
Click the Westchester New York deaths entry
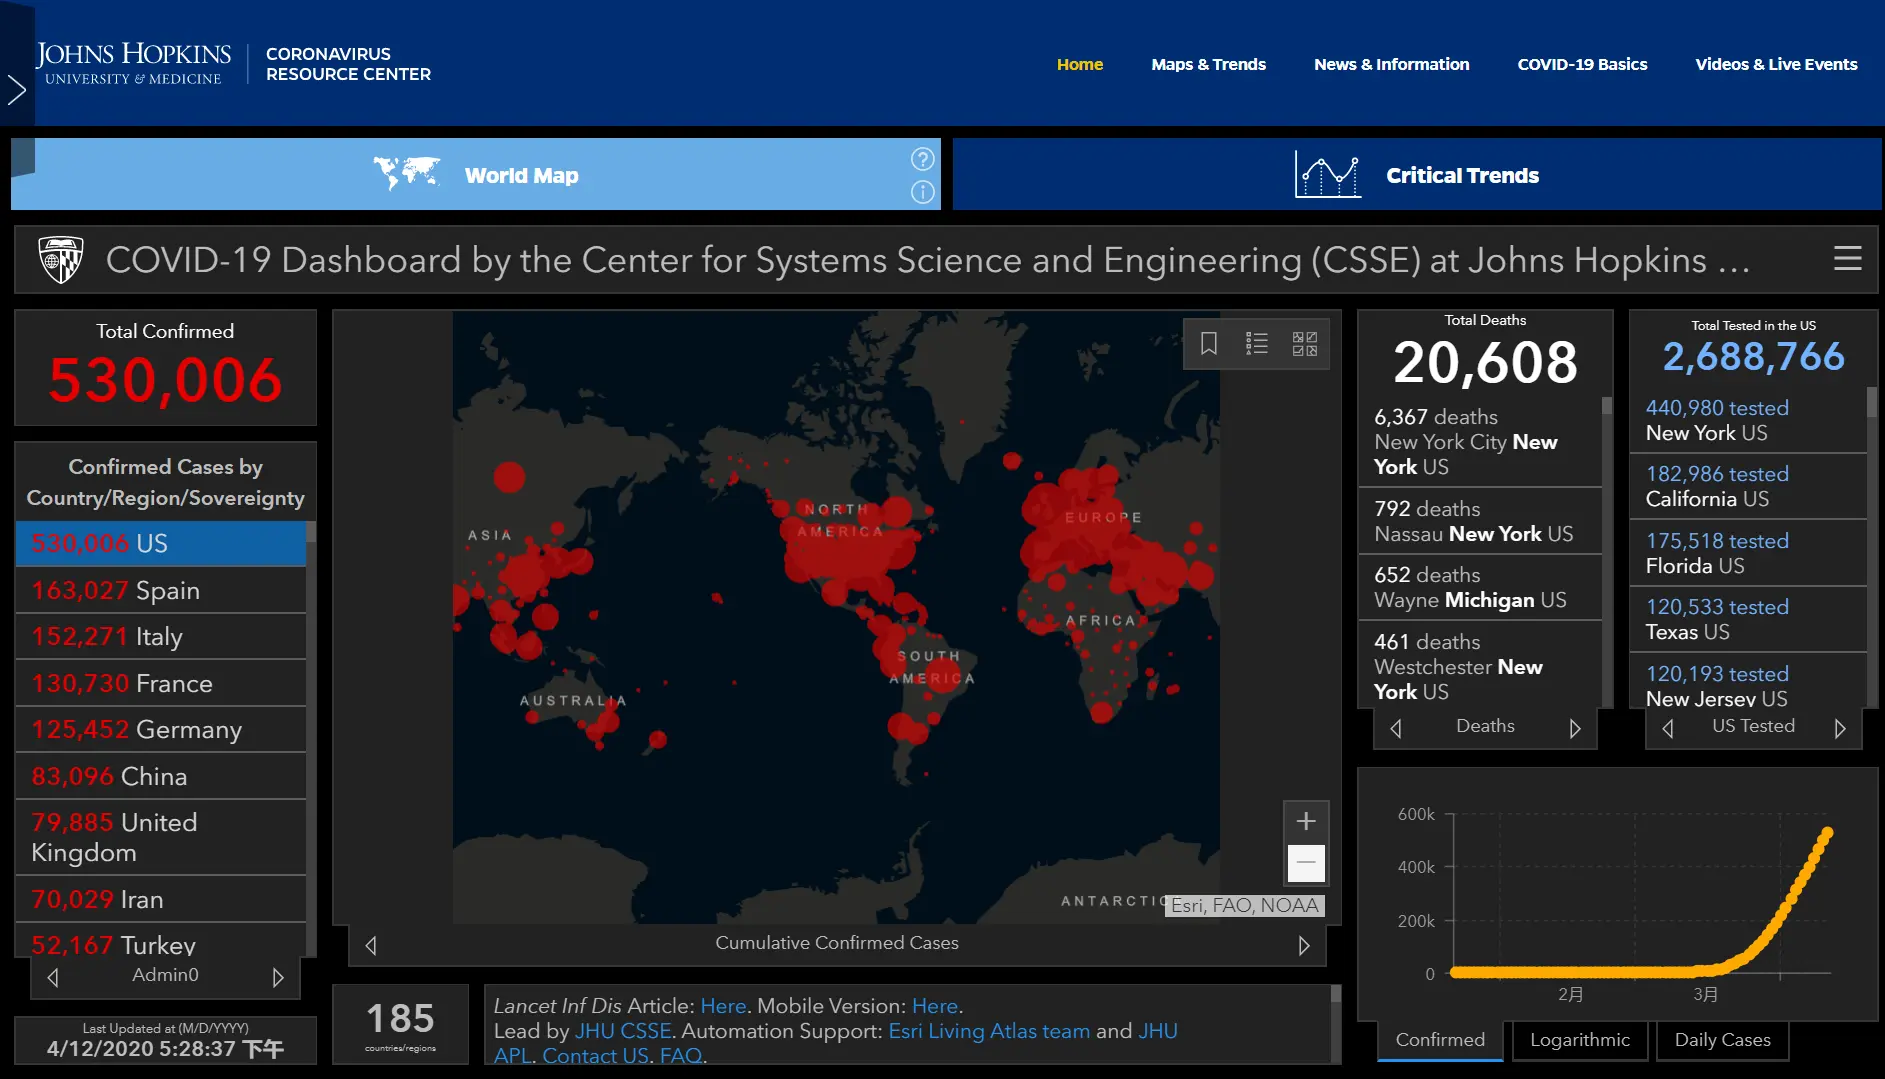[1480, 665]
